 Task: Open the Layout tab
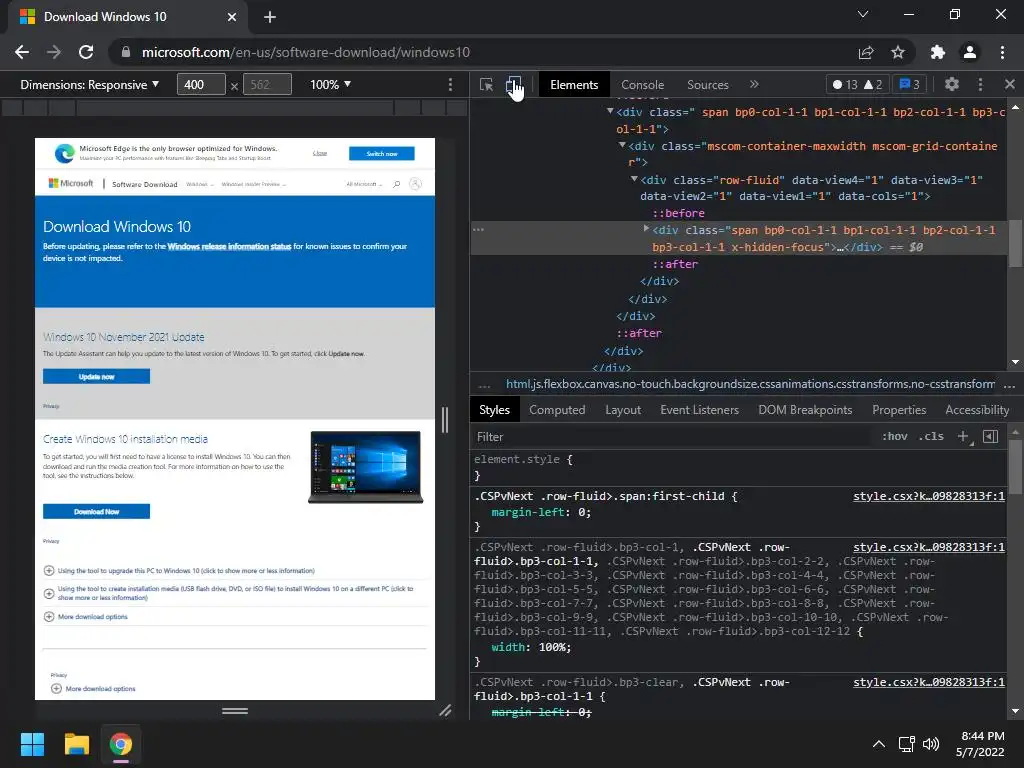click(x=623, y=409)
